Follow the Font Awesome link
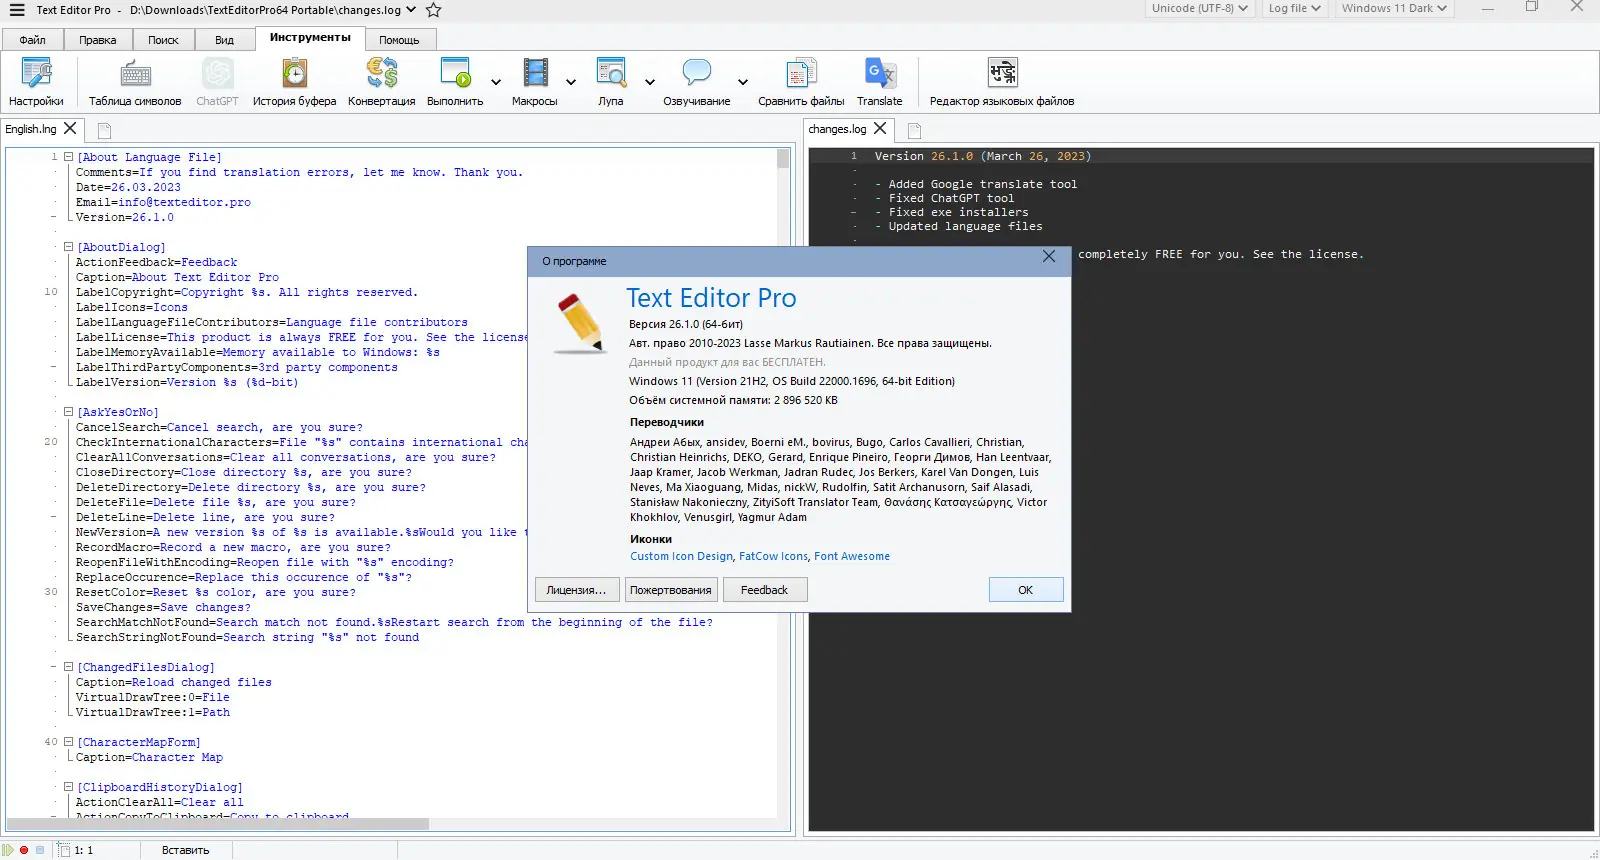 [x=852, y=556]
